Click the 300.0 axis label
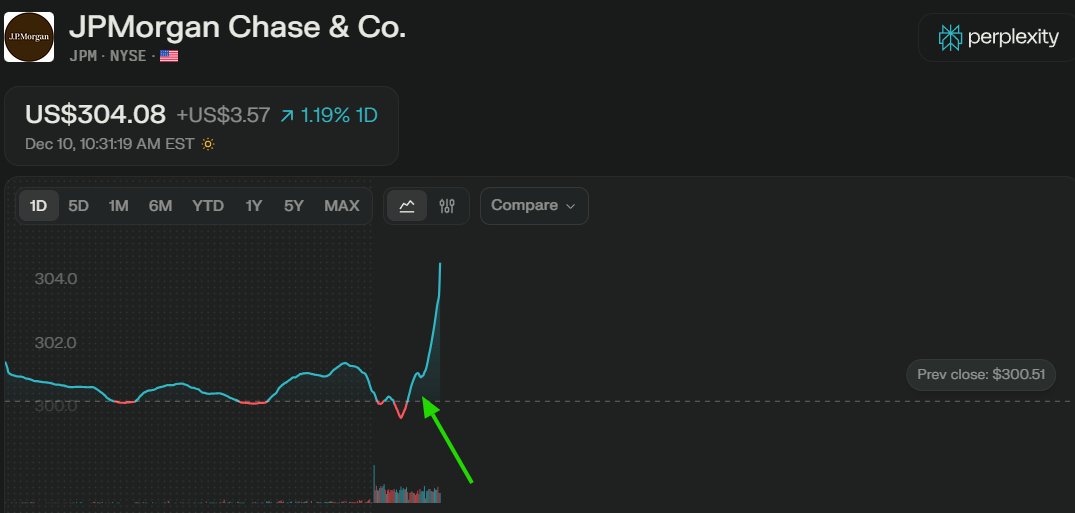The image size is (1075, 513). pos(56,406)
